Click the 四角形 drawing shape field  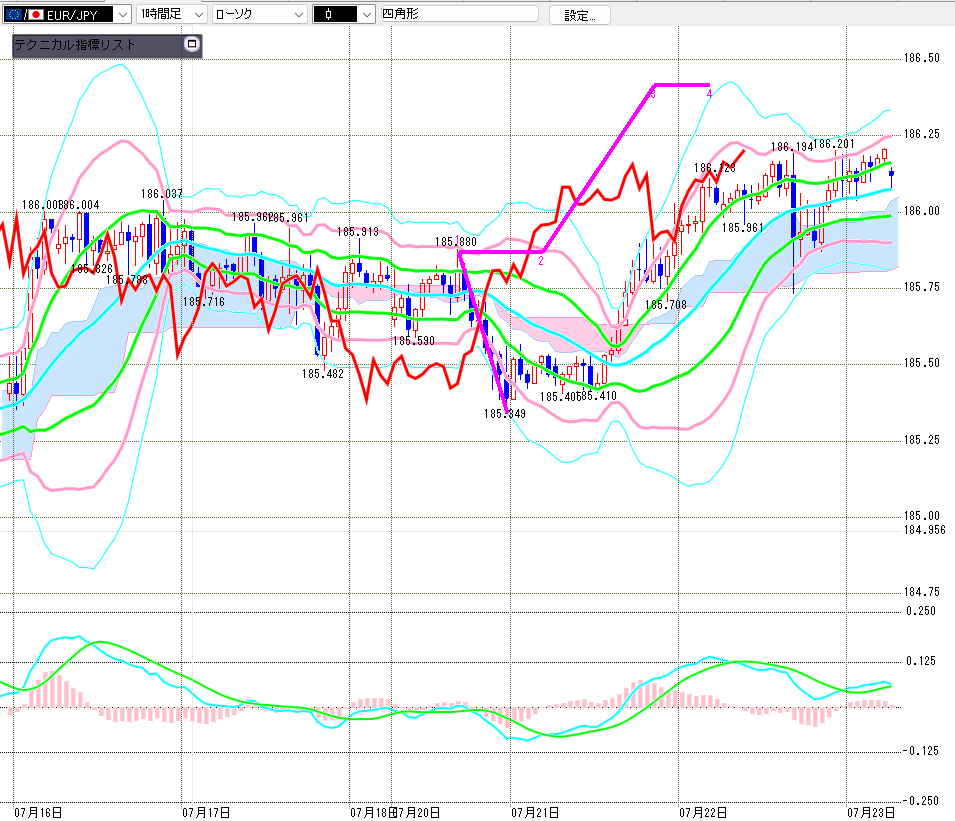click(459, 14)
